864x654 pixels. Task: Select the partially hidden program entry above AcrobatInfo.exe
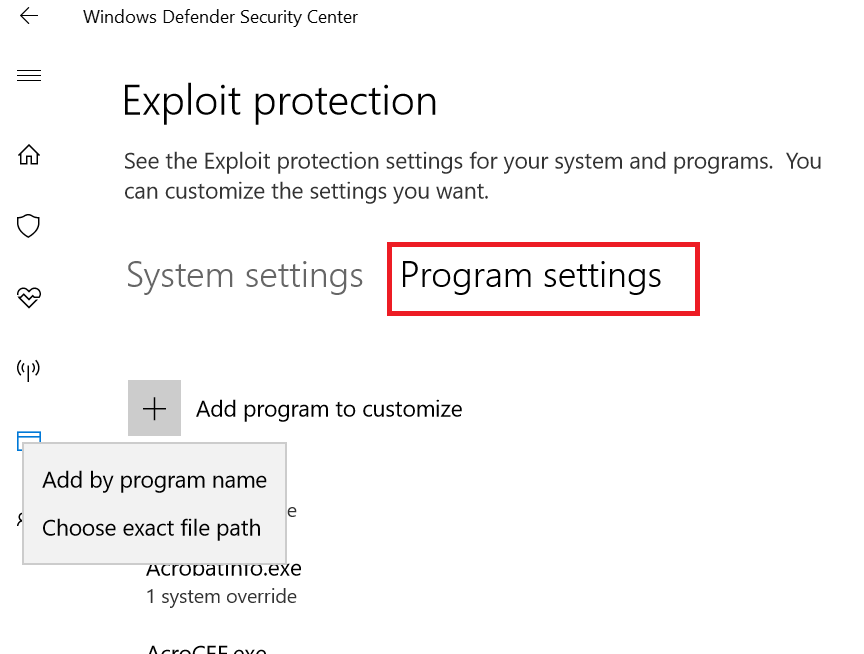click(x=293, y=510)
